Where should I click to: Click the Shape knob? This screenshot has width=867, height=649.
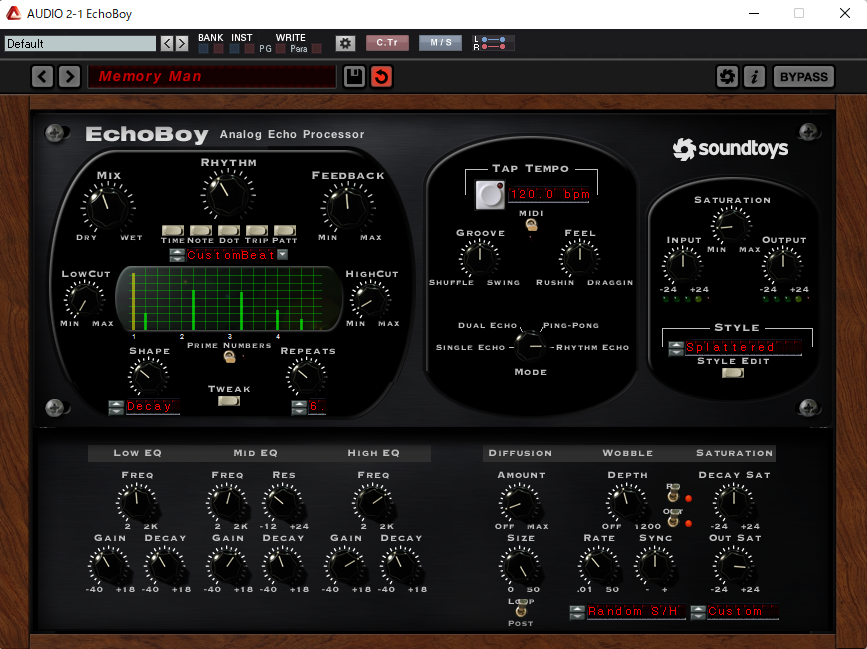coord(148,377)
